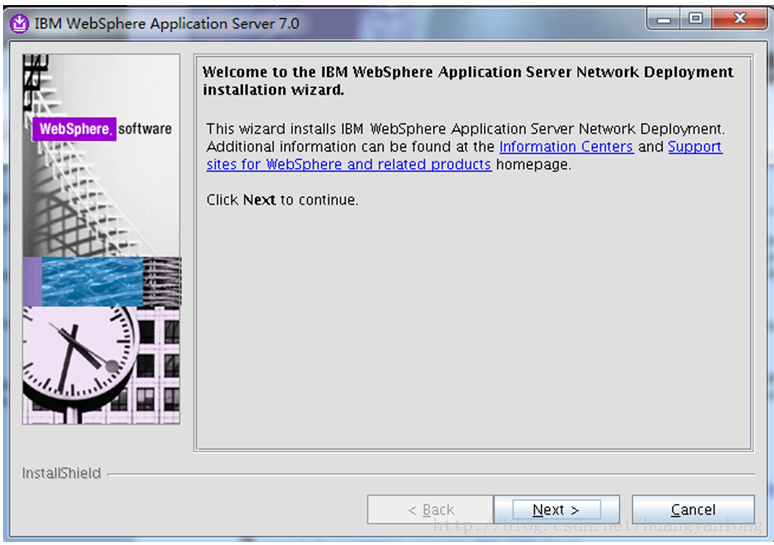Click the installer icon in title bar
The height and width of the screenshot is (545, 774).
tap(19, 23)
